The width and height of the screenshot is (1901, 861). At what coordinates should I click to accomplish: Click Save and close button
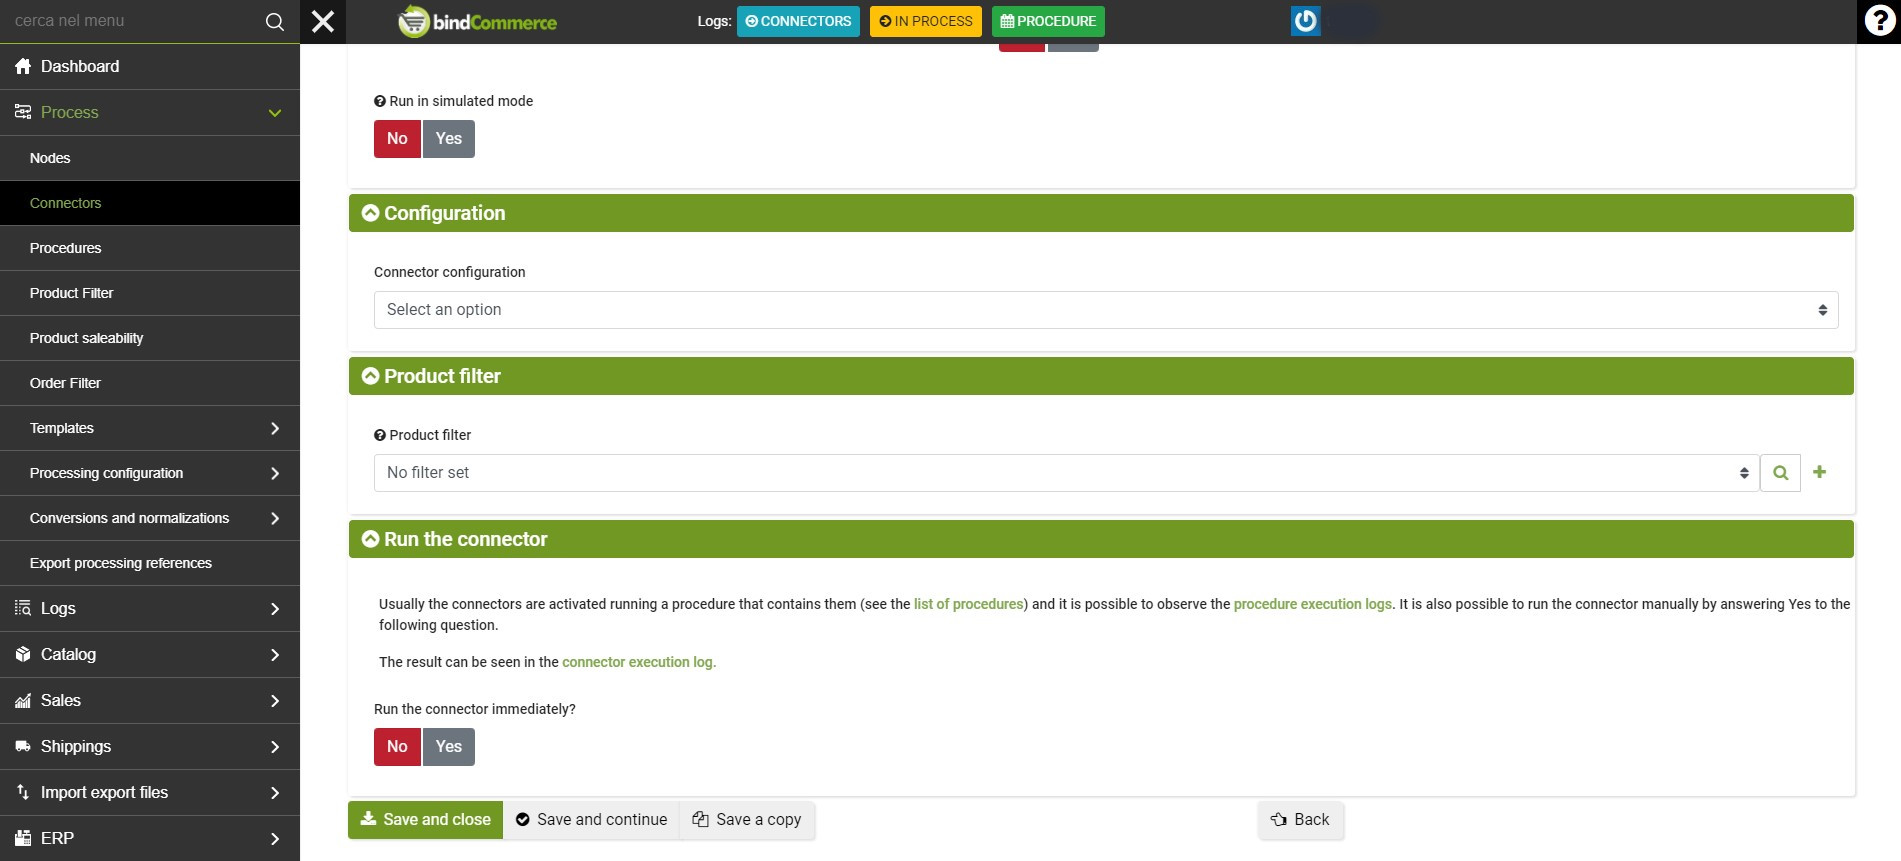(426, 820)
